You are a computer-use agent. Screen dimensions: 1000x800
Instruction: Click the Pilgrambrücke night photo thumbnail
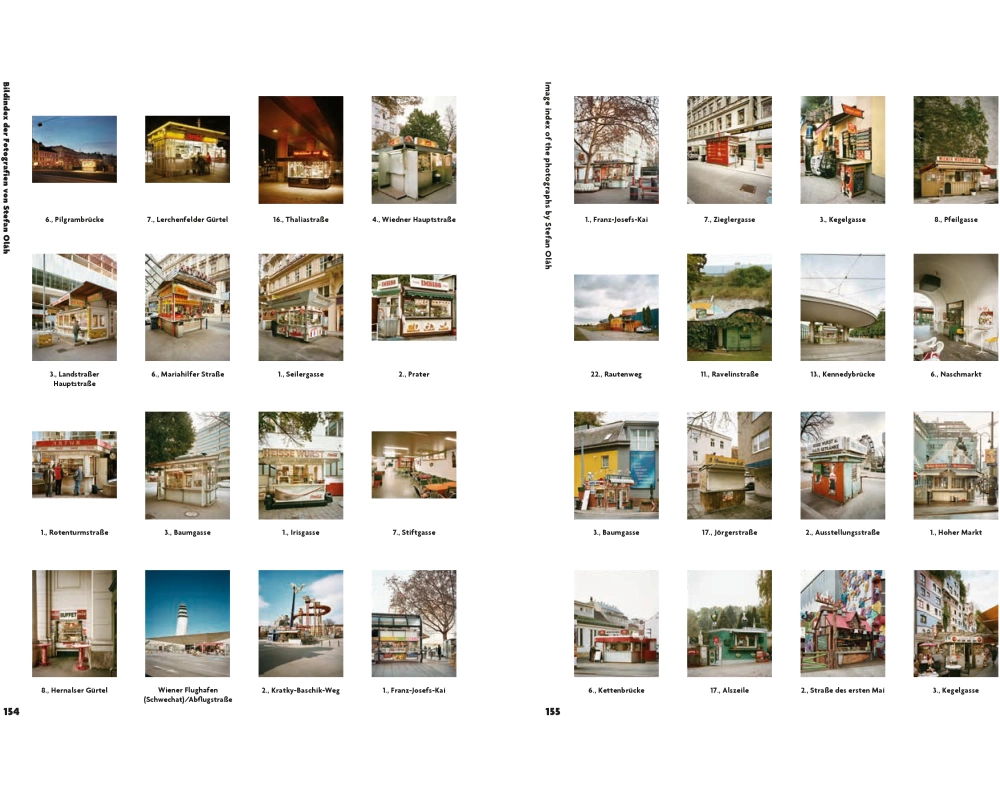click(x=74, y=149)
